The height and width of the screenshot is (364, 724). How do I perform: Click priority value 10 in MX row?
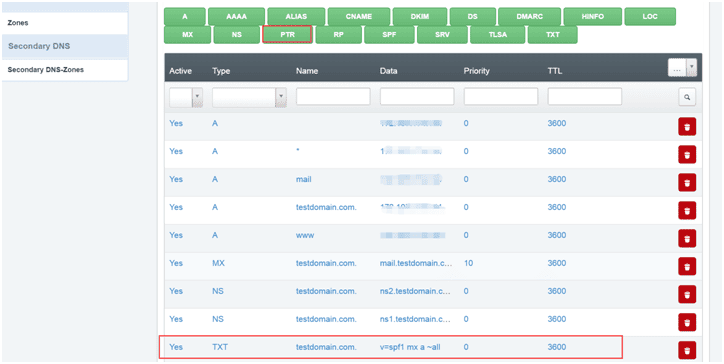coord(468,263)
